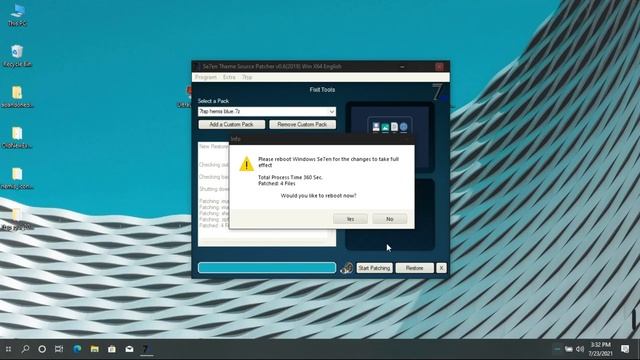This screenshot has height=360, width=640.
Task: Click Add a Custom Pack button
Action: click(231, 124)
